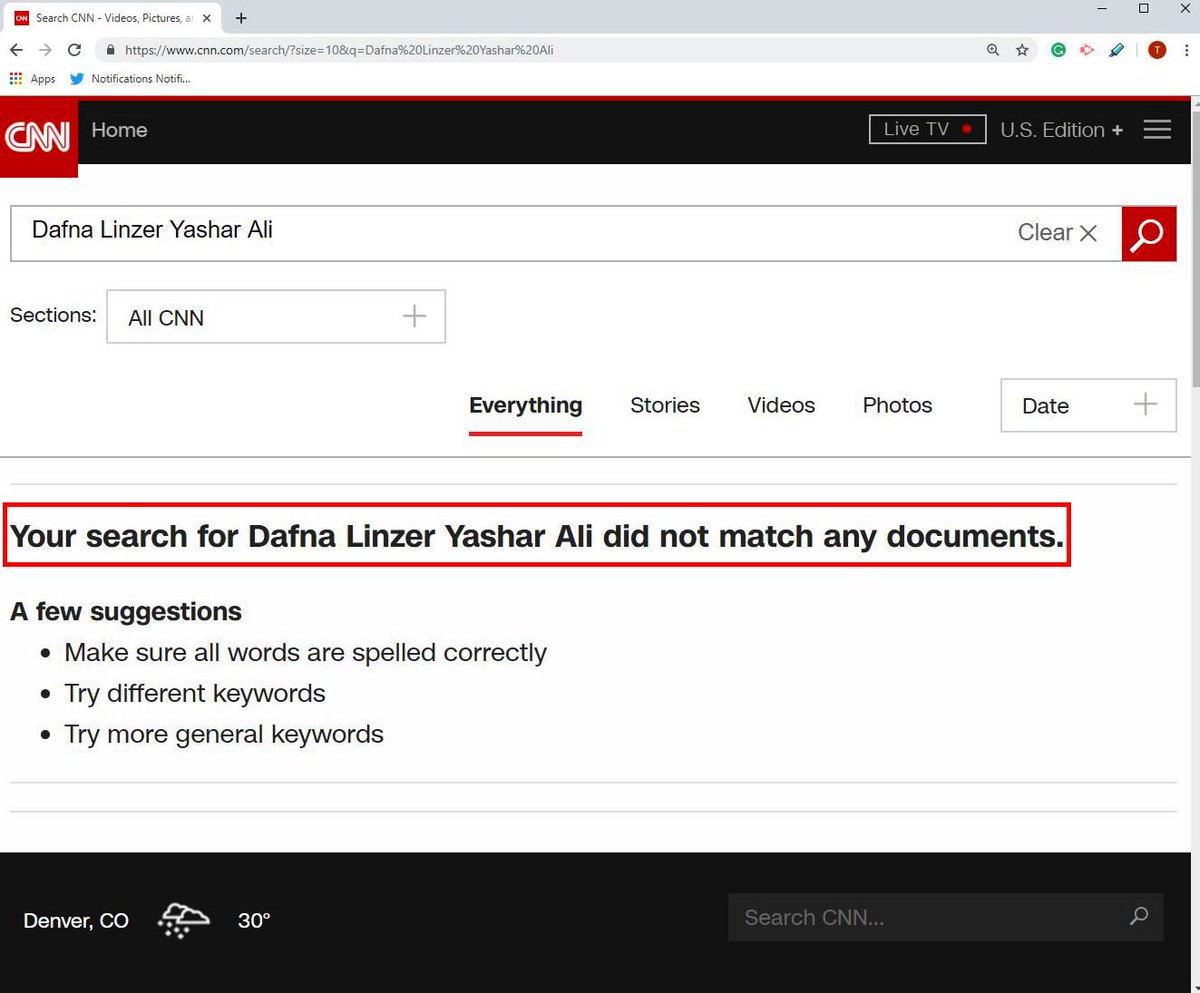Go back with browser back arrow

(16, 50)
